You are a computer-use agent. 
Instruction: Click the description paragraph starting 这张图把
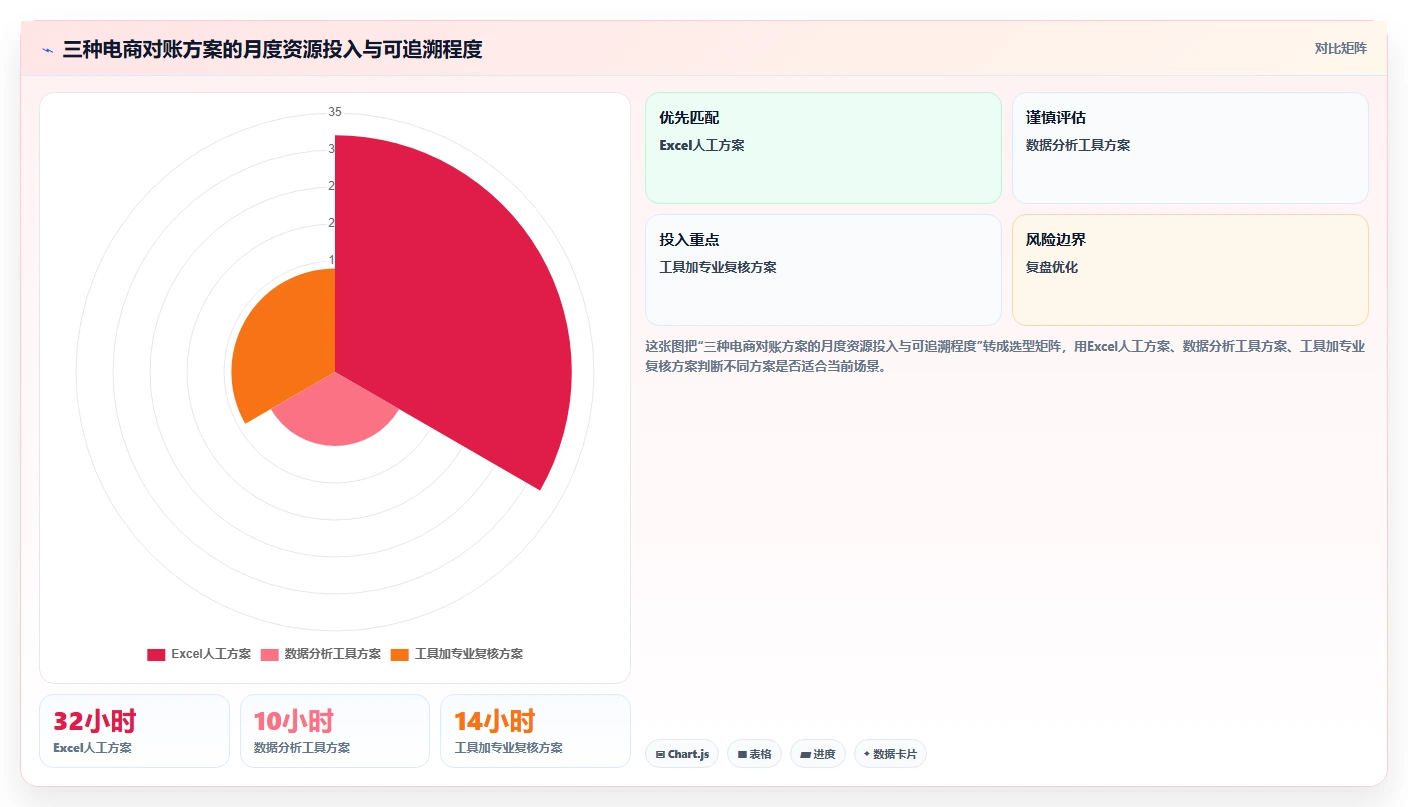(1005, 356)
